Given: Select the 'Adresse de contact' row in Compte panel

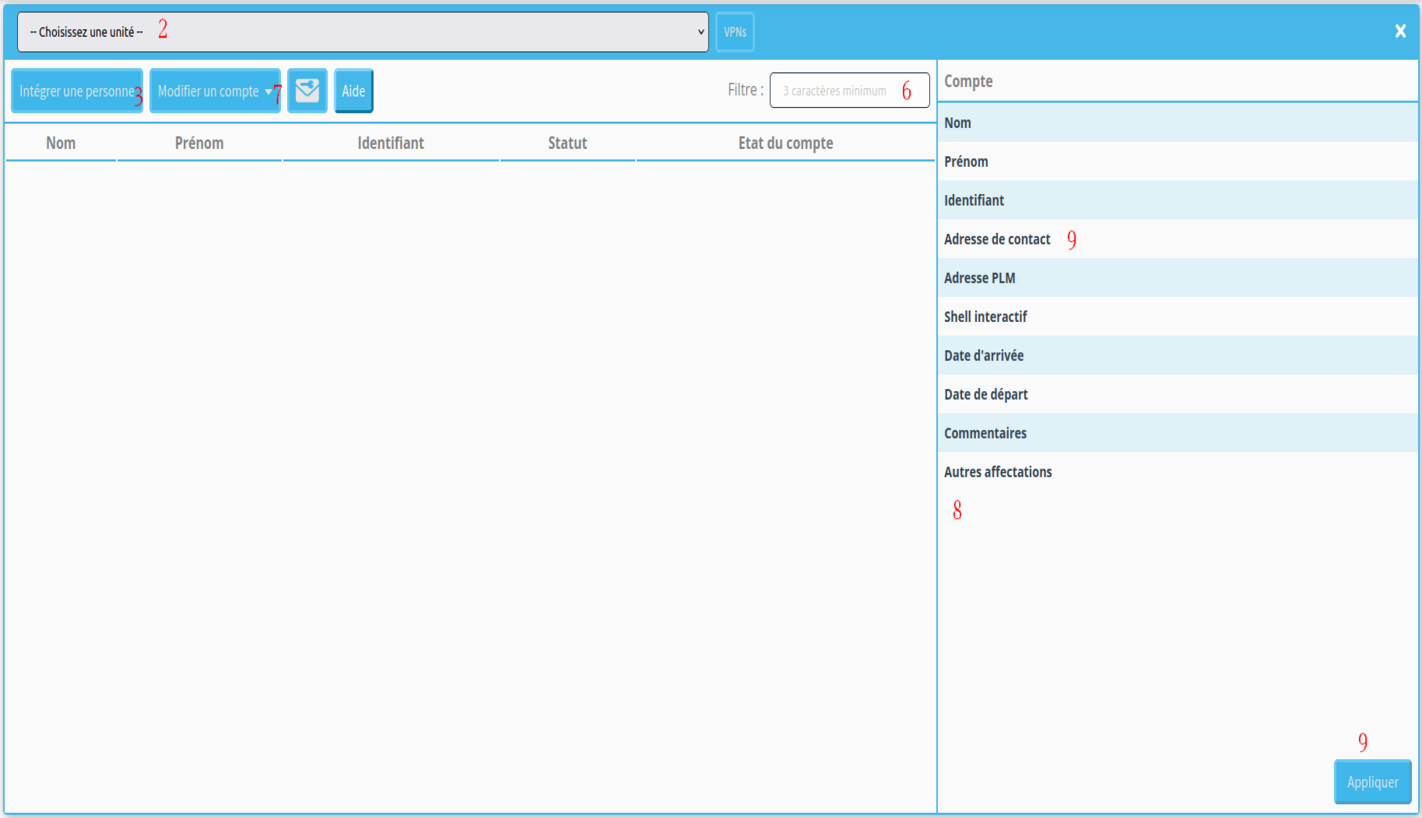Looking at the screenshot, I should coord(997,239).
